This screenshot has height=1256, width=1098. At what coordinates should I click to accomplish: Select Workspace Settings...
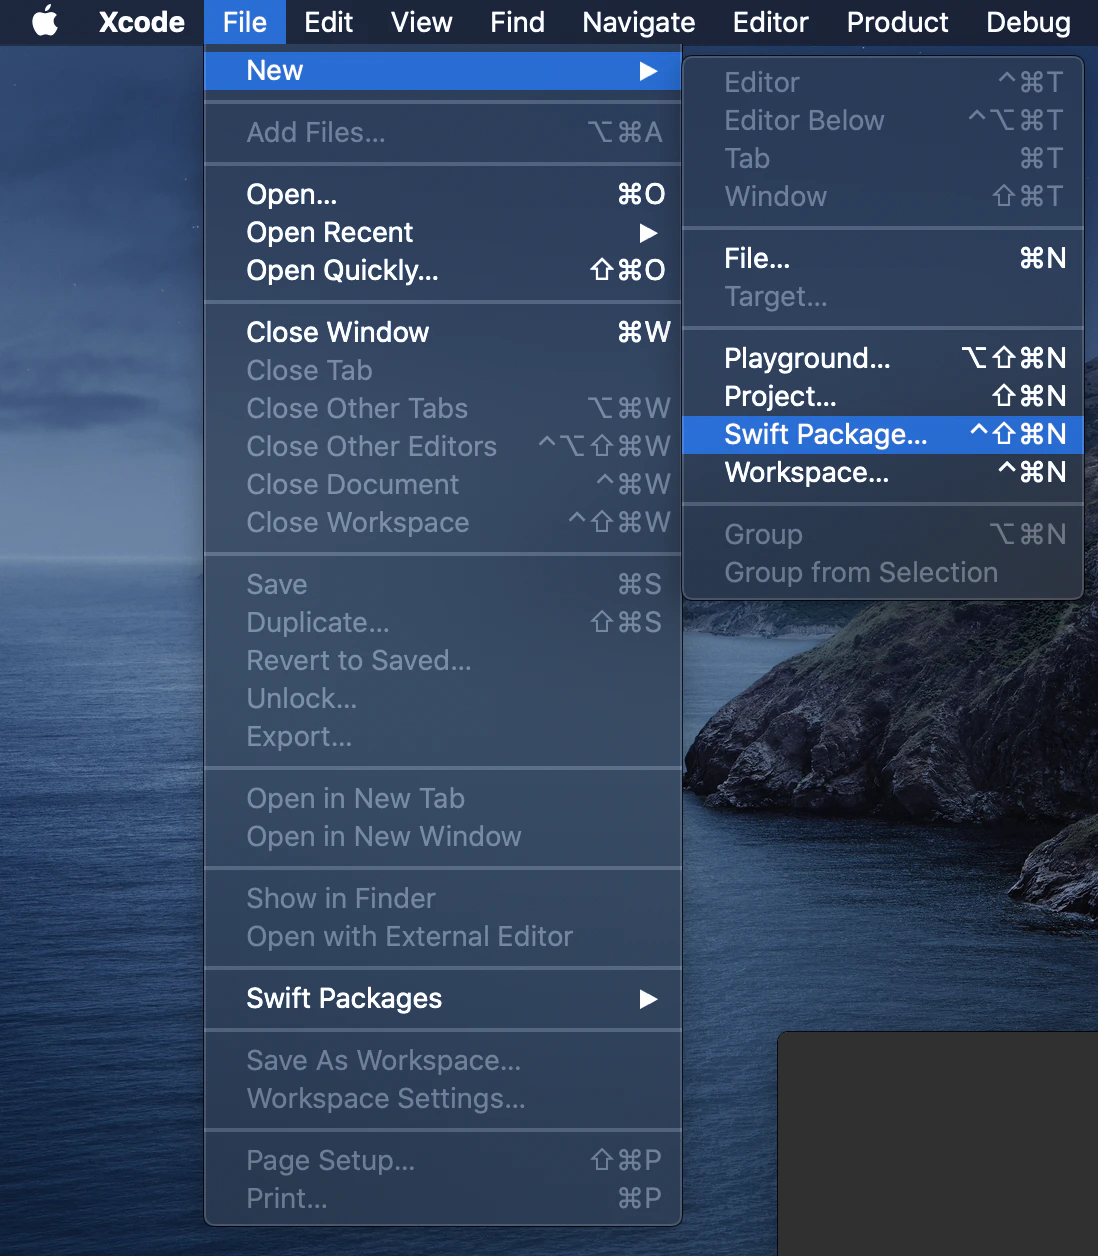coord(443,1098)
